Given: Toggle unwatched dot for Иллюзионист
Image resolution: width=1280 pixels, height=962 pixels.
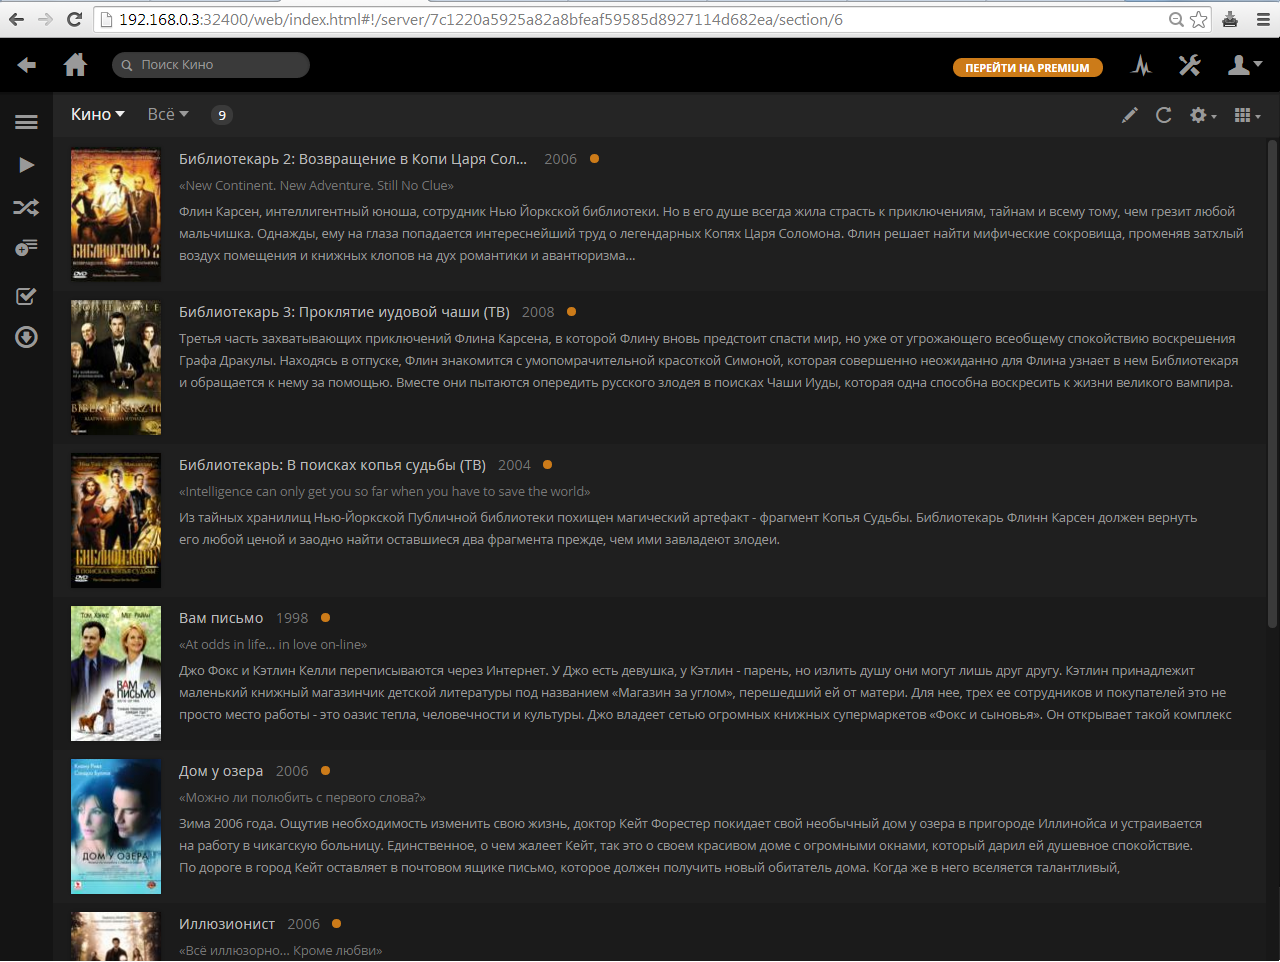Looking at the screenshot, I should [x=336, y=924].
